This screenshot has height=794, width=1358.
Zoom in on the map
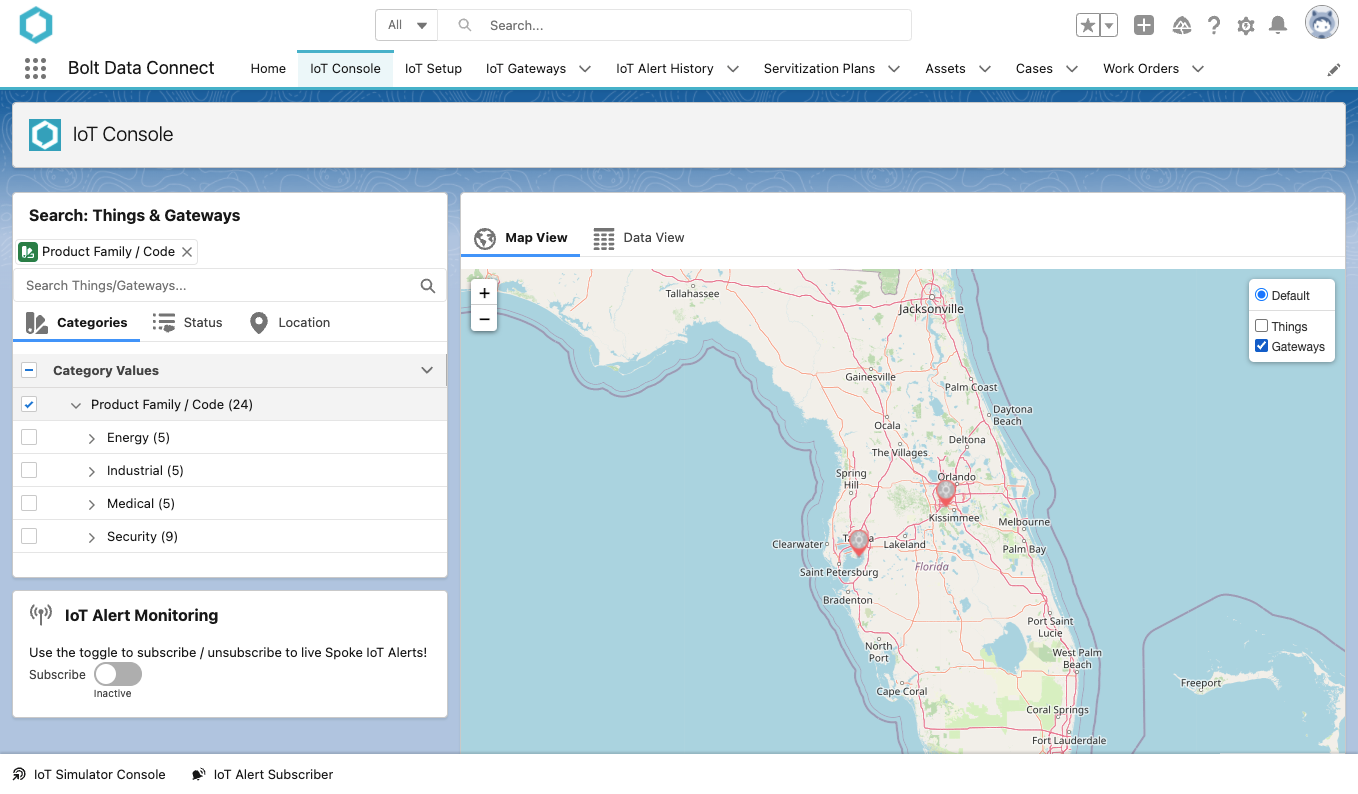(484, 294)
